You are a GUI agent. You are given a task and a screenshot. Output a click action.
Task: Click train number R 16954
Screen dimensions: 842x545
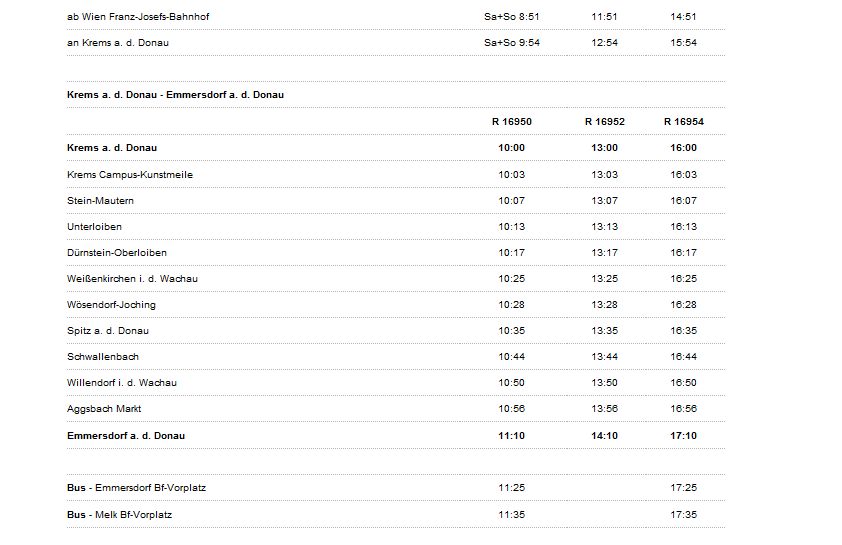684,122
